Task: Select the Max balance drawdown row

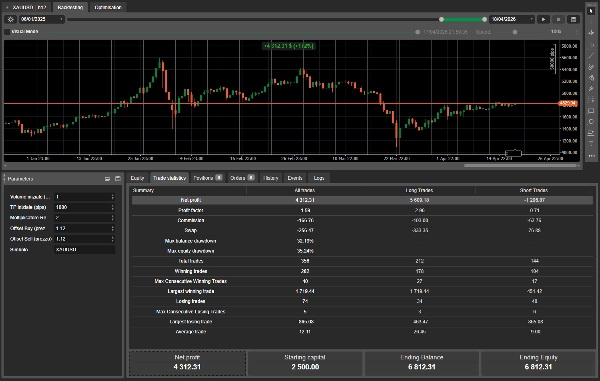Action: point(362,241)
